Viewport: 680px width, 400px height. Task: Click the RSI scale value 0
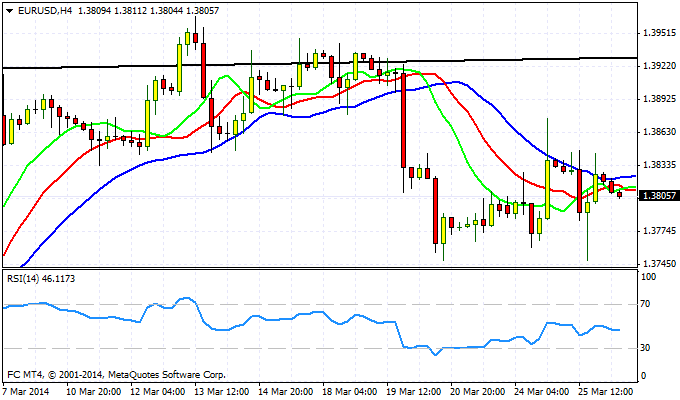[643, 376]
